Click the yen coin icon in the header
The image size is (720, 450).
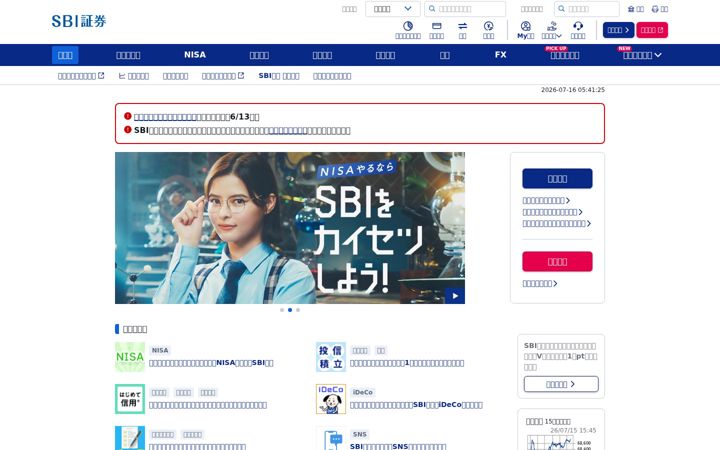489,26
